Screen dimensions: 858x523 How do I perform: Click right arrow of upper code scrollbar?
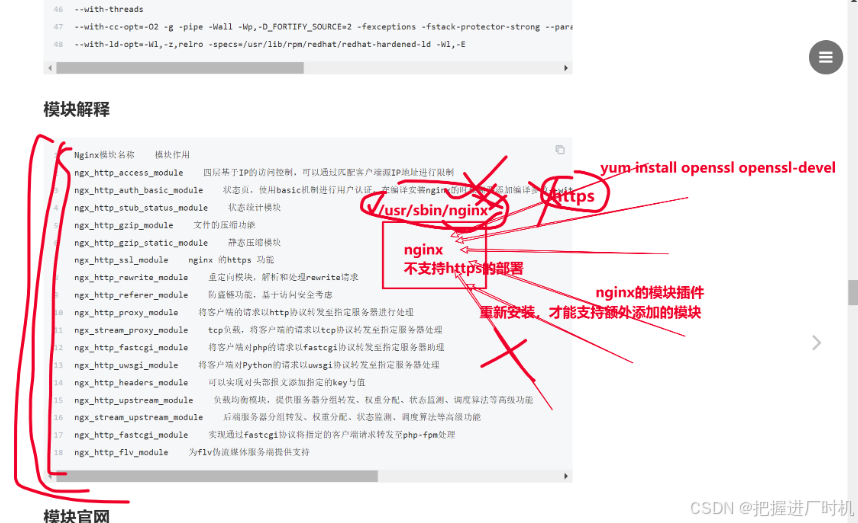pyautogui.click(x=566, y=68)
